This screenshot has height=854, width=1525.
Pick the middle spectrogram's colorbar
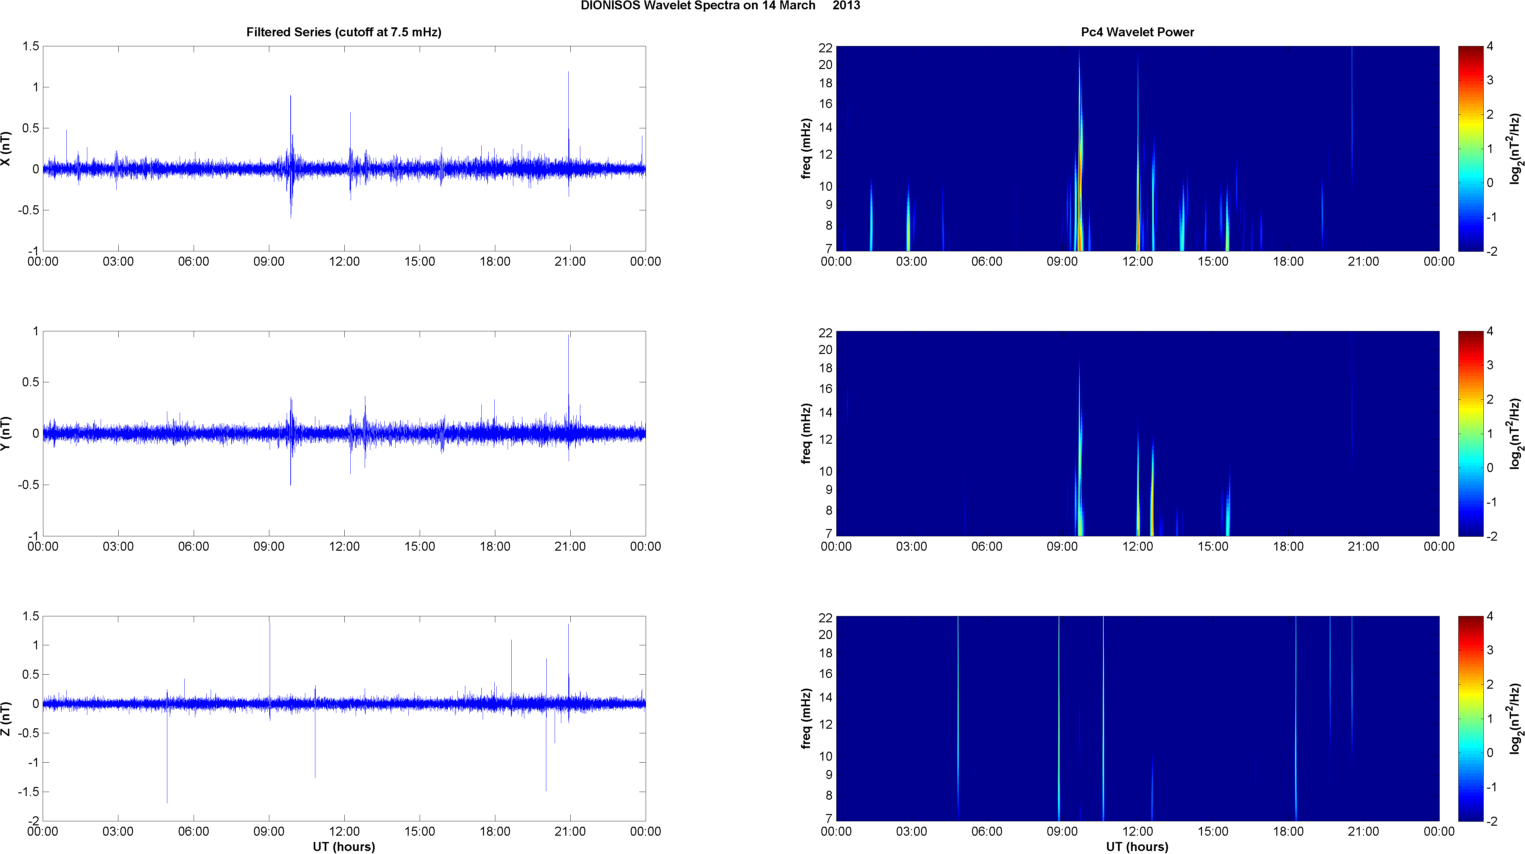(1469, 433)
